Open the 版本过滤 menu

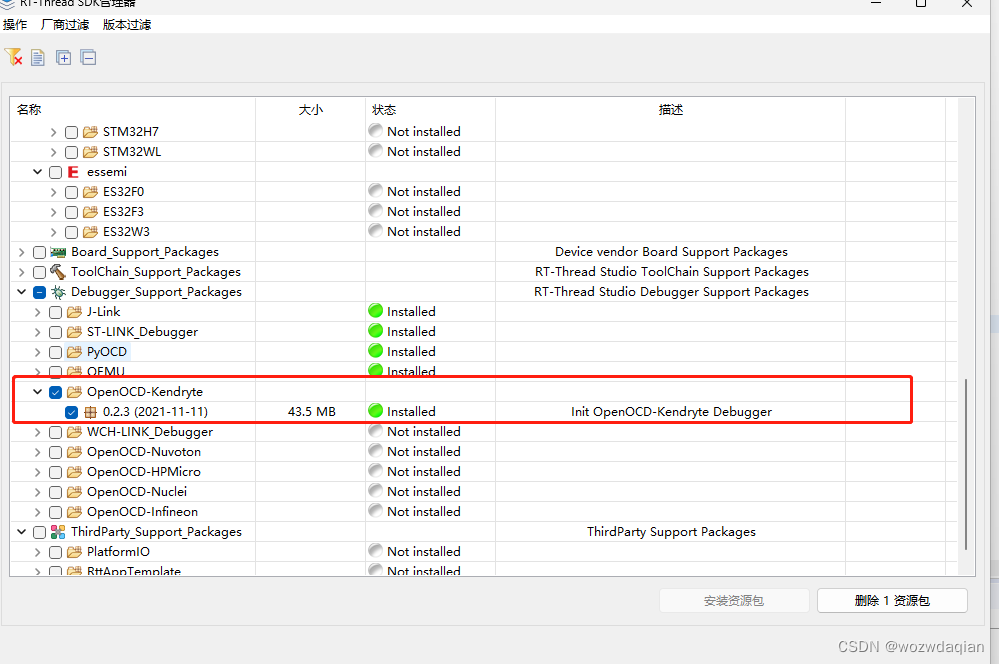click(127, 25)
